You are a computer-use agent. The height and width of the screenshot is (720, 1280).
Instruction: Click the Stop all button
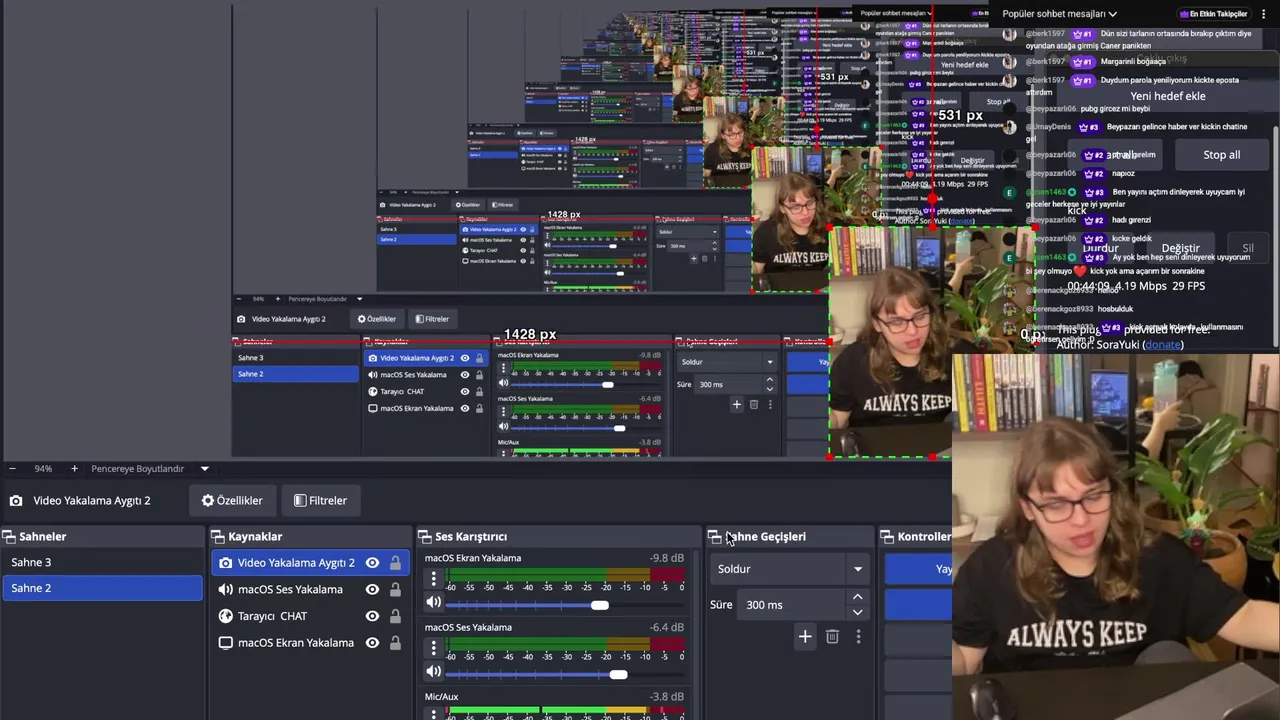1221,155
